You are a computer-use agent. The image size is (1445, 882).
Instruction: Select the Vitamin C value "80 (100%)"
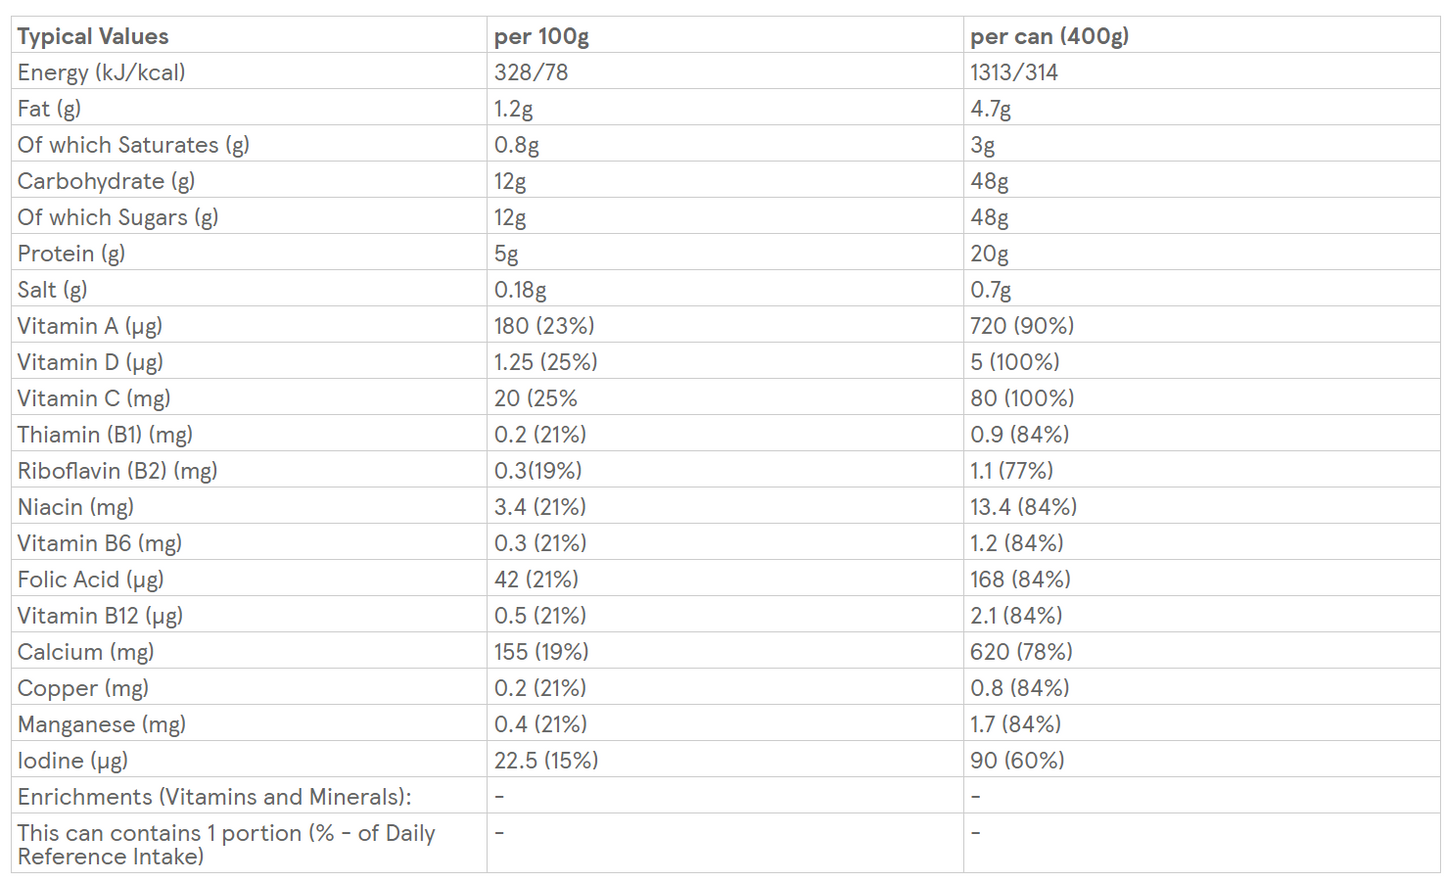pyautogui.click(x=1021, y=398)
